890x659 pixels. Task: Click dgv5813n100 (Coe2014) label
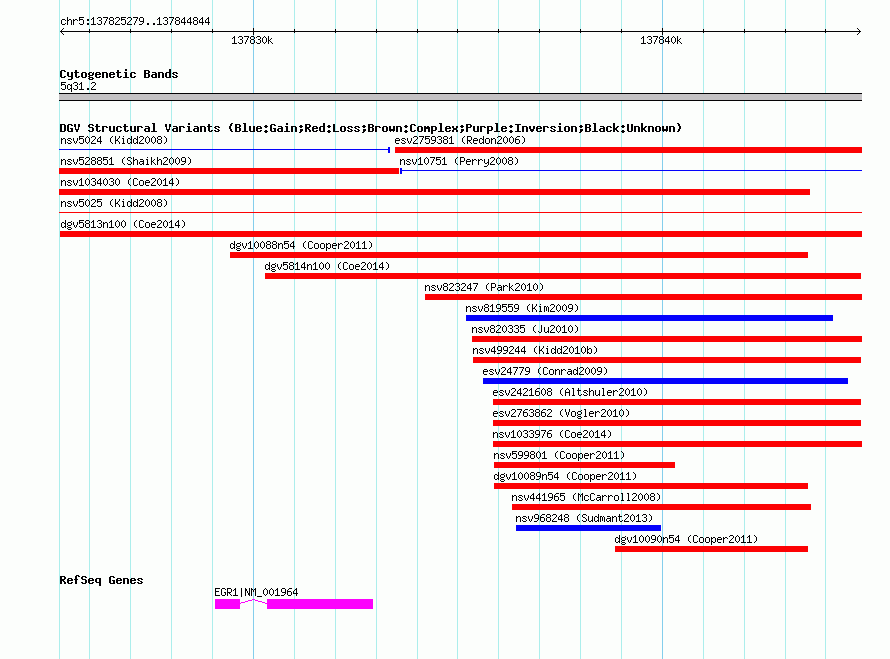123,224
